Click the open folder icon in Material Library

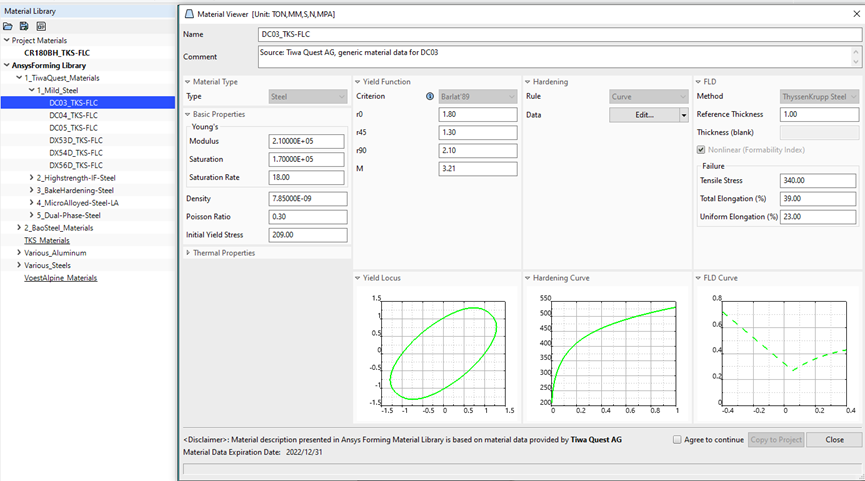pos(8,26)
